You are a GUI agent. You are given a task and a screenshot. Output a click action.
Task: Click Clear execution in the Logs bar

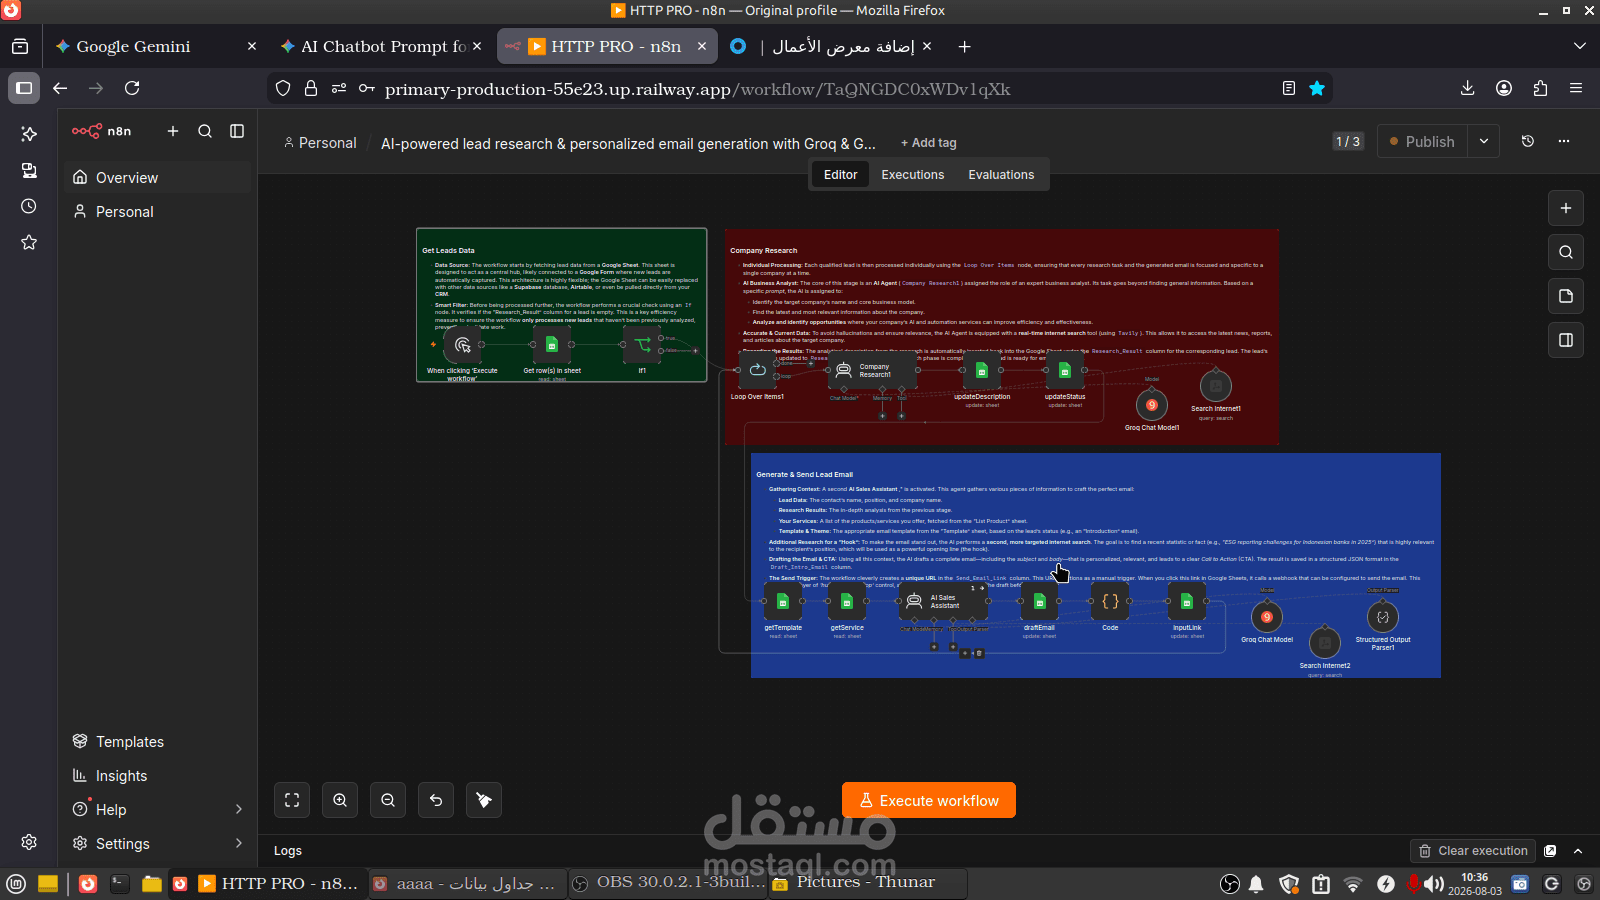1473,851
